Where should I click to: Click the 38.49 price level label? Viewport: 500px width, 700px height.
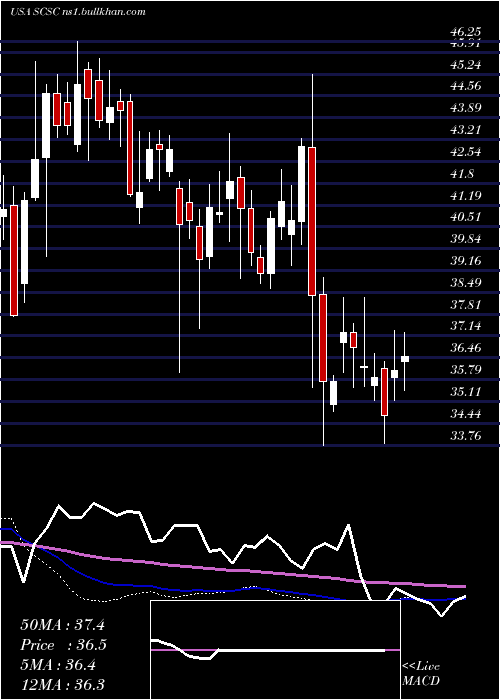(465, 283)
